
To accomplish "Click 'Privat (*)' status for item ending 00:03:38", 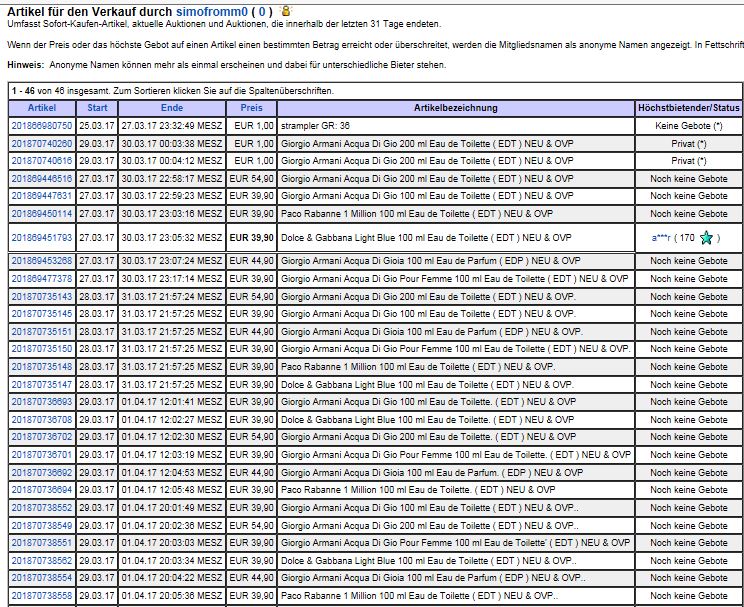I will point(688,143).
